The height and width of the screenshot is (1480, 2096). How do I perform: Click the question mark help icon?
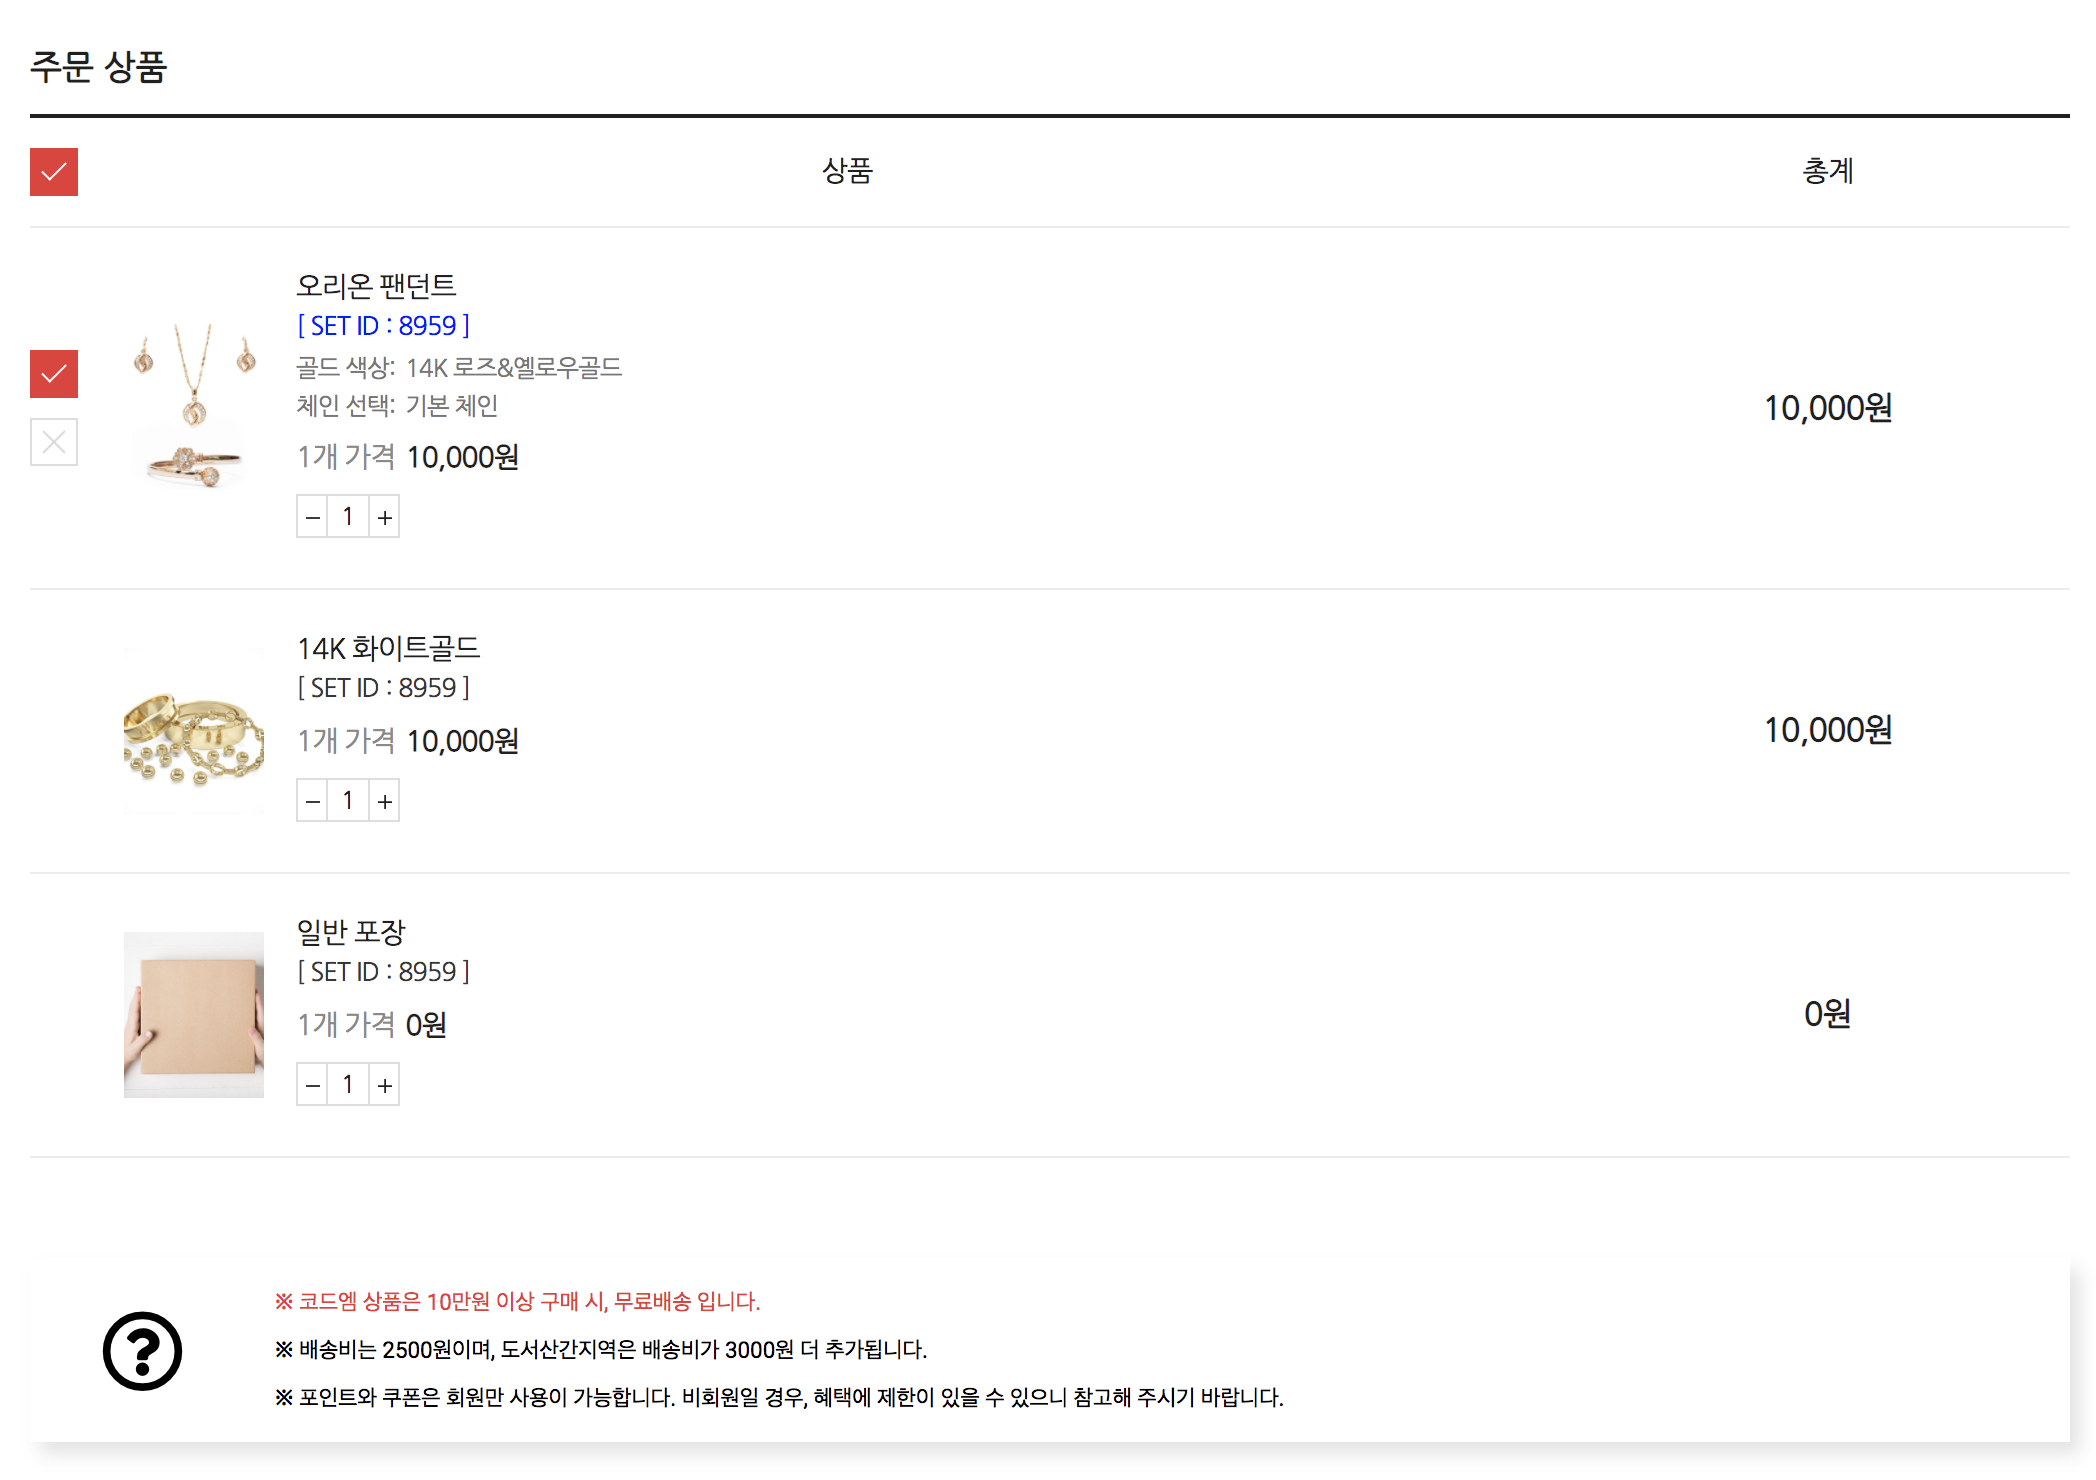pyautogui.click(x=143, y=1351)
